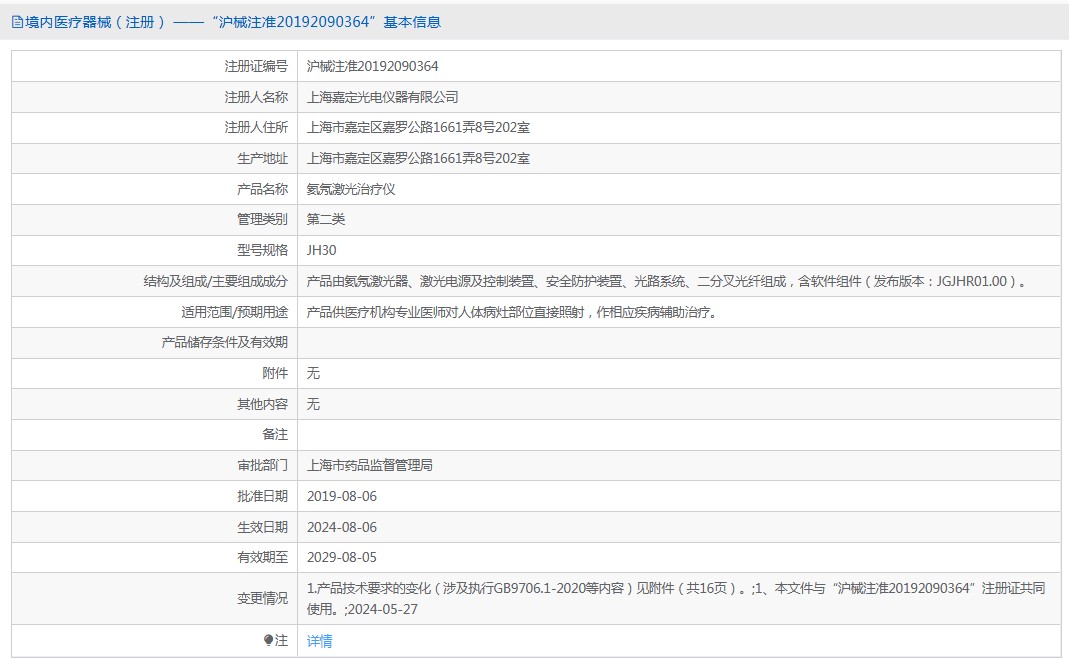The height and width of the screenshot is (666, 1069).
Task: Click the document icon in the page header
Action: 17,22
